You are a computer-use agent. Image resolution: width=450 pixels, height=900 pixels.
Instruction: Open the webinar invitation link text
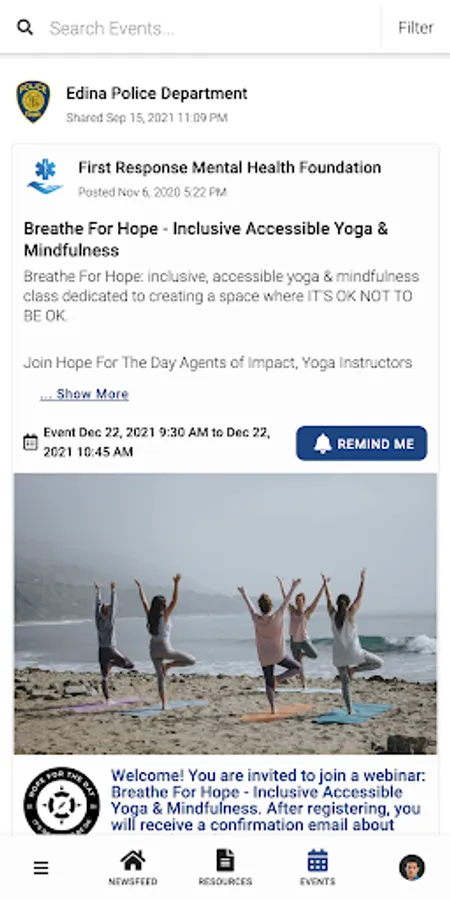click(269, 801)
